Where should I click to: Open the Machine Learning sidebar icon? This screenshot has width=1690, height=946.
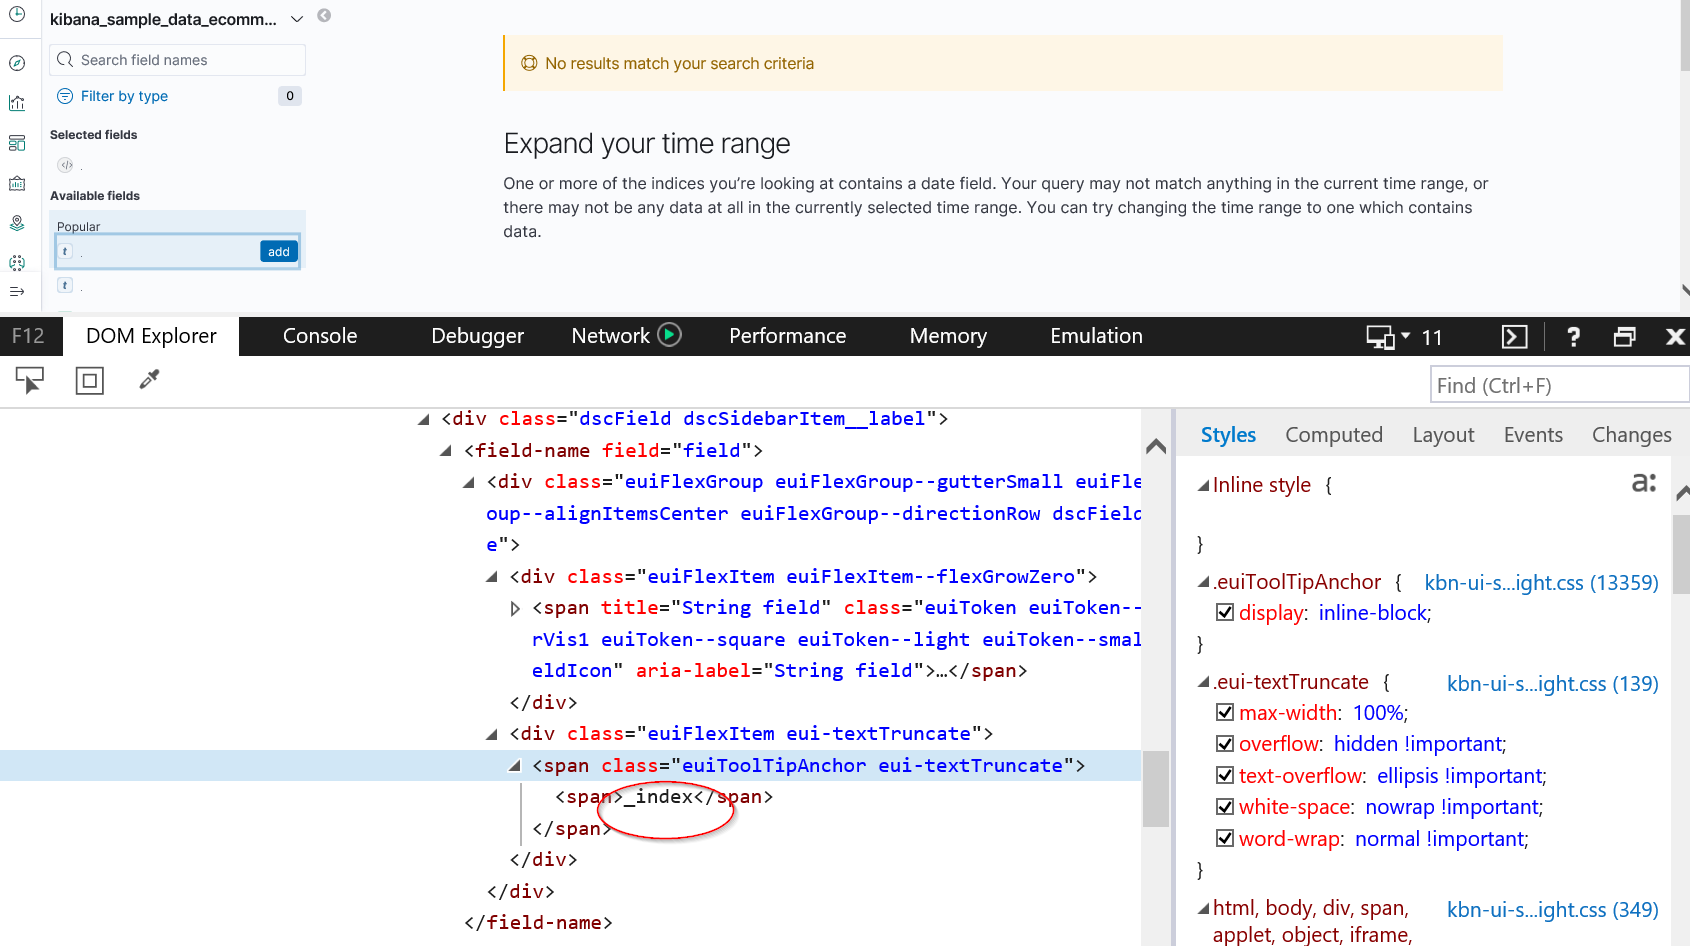tap(16, 262)
